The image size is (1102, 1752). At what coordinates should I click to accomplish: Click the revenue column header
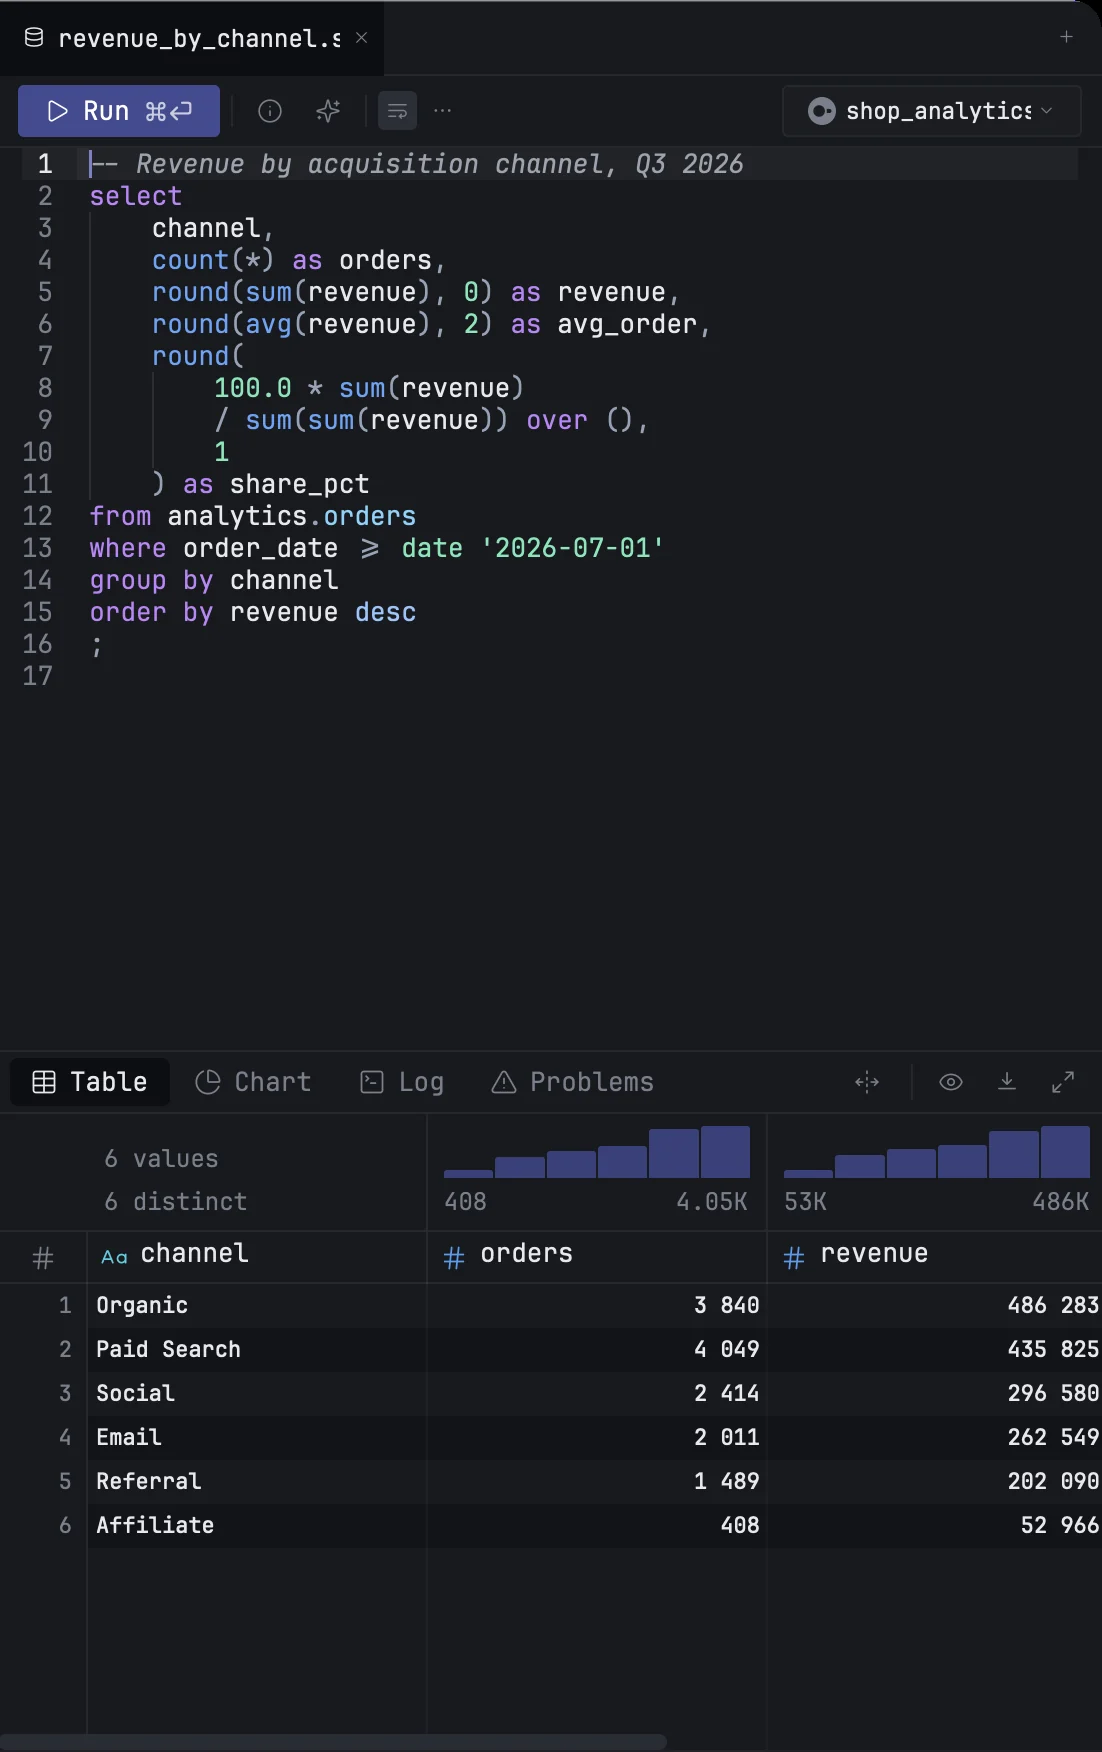tap(935, 1256)
